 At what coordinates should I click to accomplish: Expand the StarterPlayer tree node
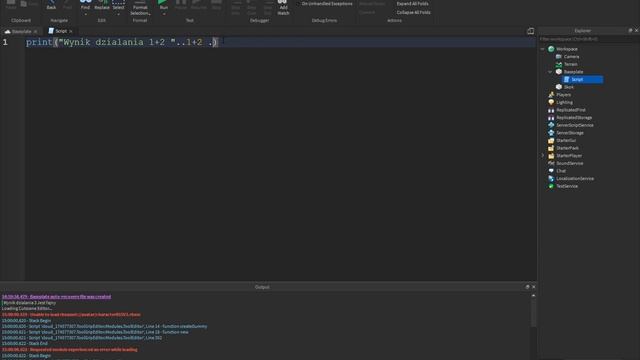pos(542,156)
